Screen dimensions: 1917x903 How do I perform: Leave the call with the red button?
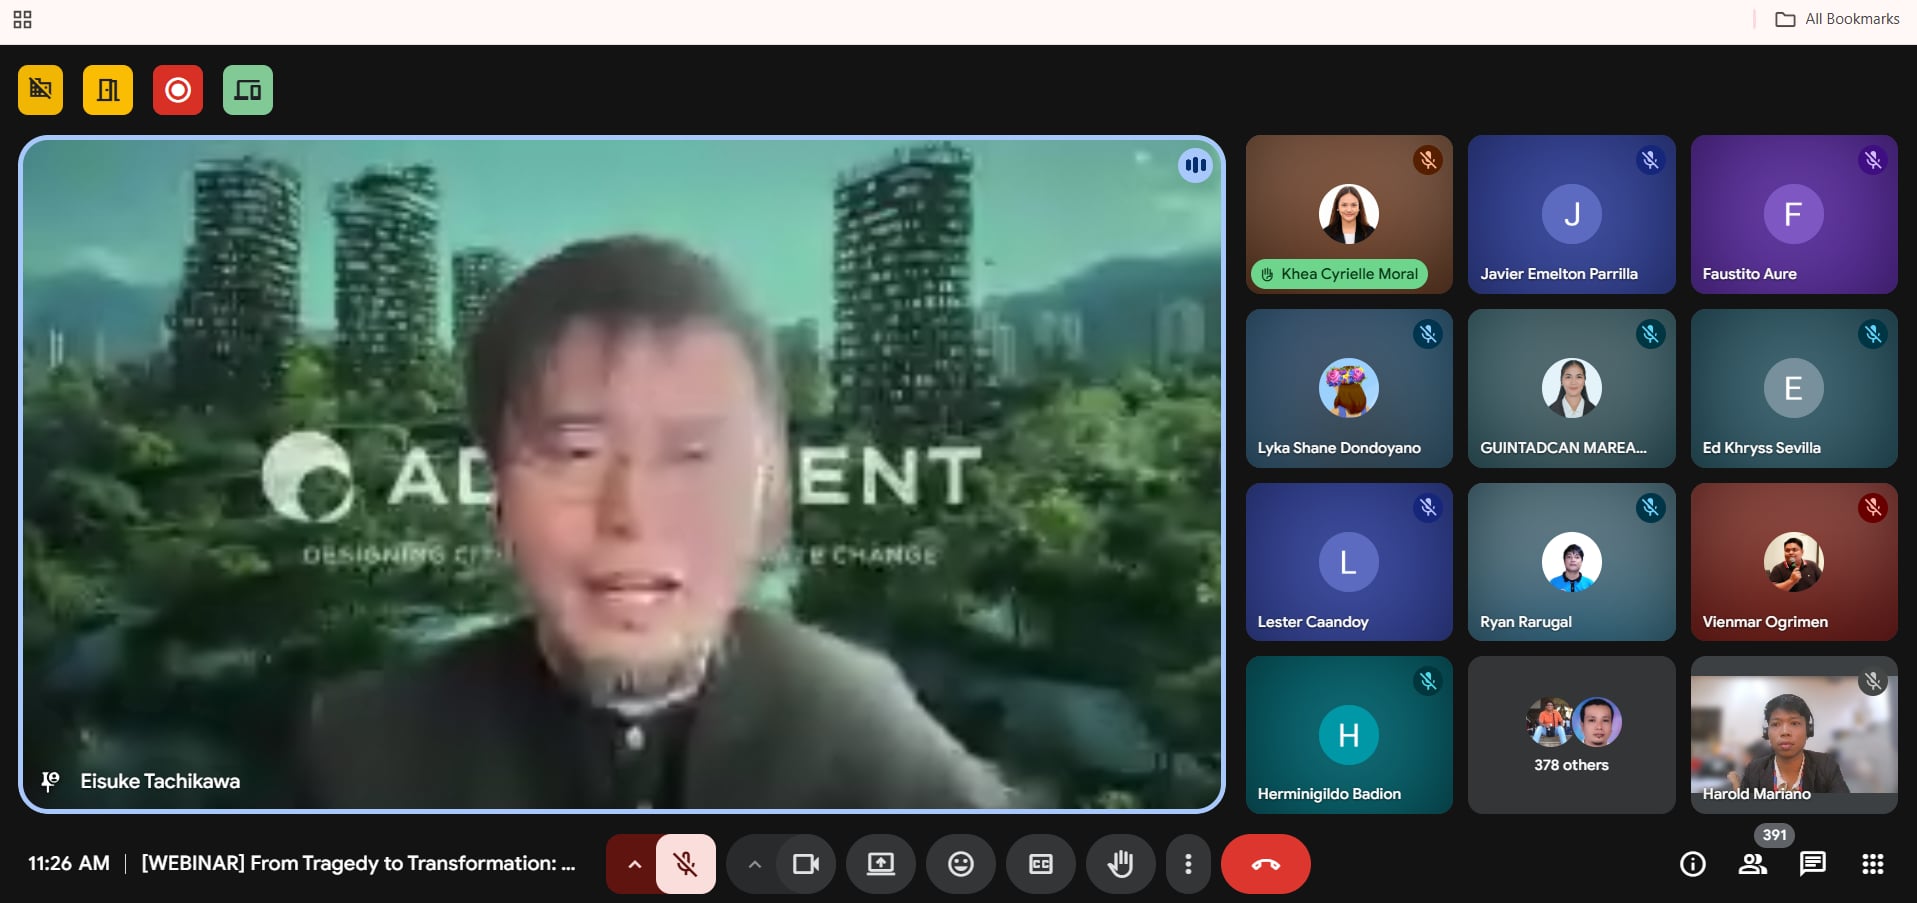click(x=1265, y=864)
